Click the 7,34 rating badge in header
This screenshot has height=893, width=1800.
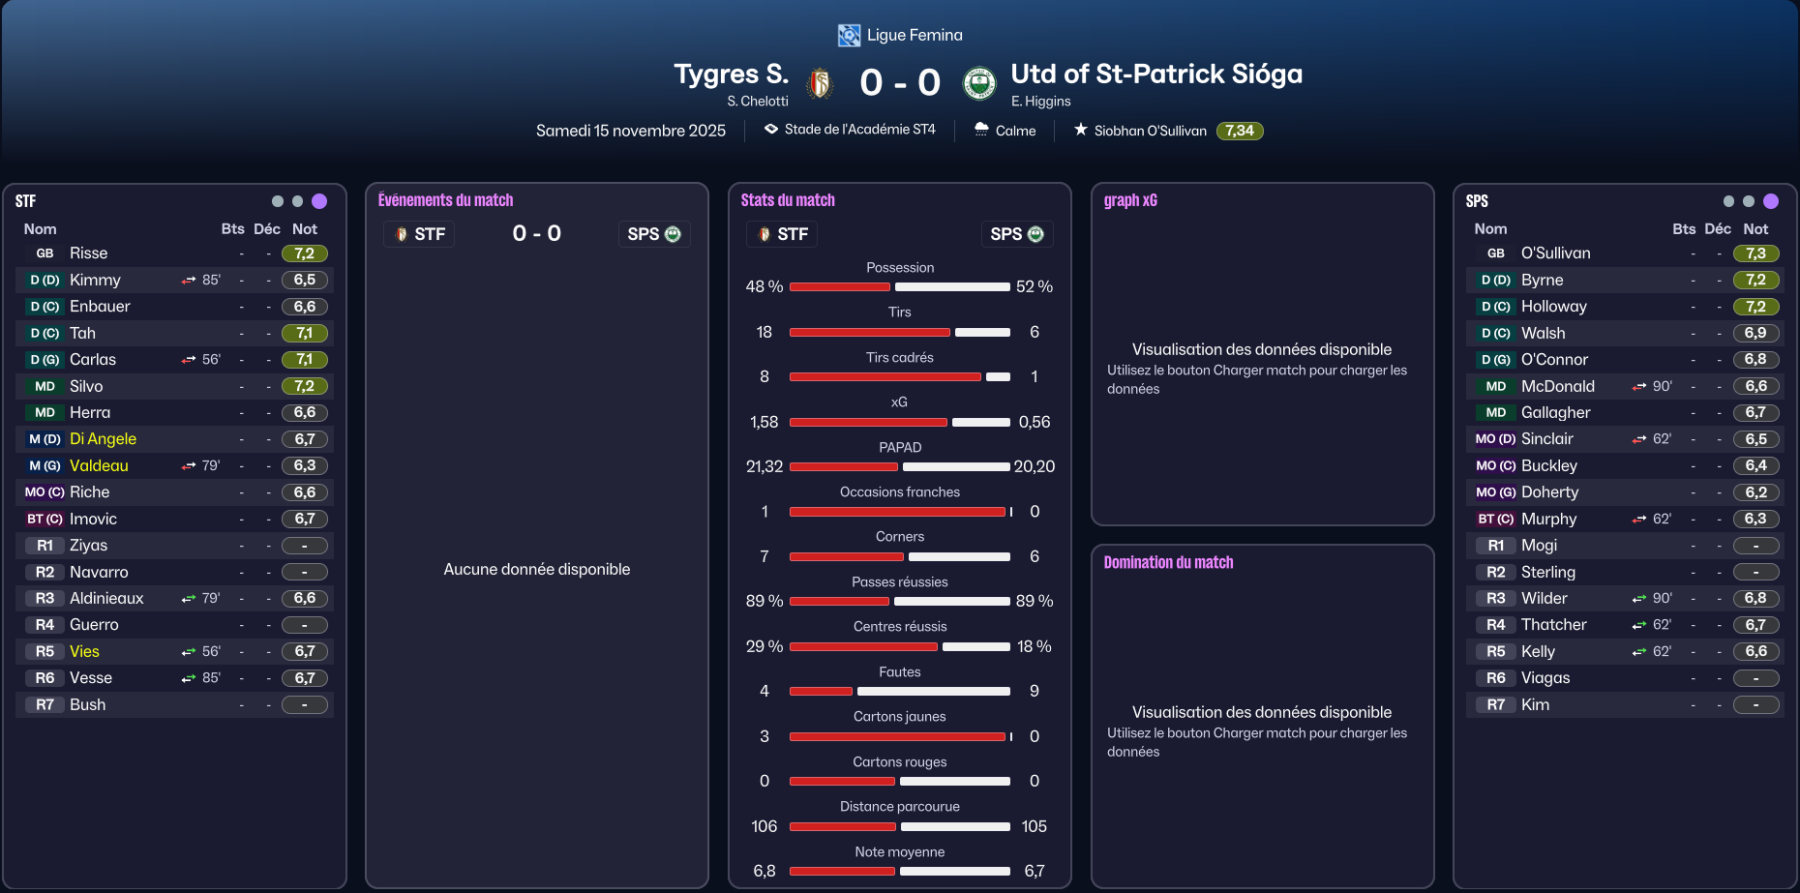click(1239, 131)
